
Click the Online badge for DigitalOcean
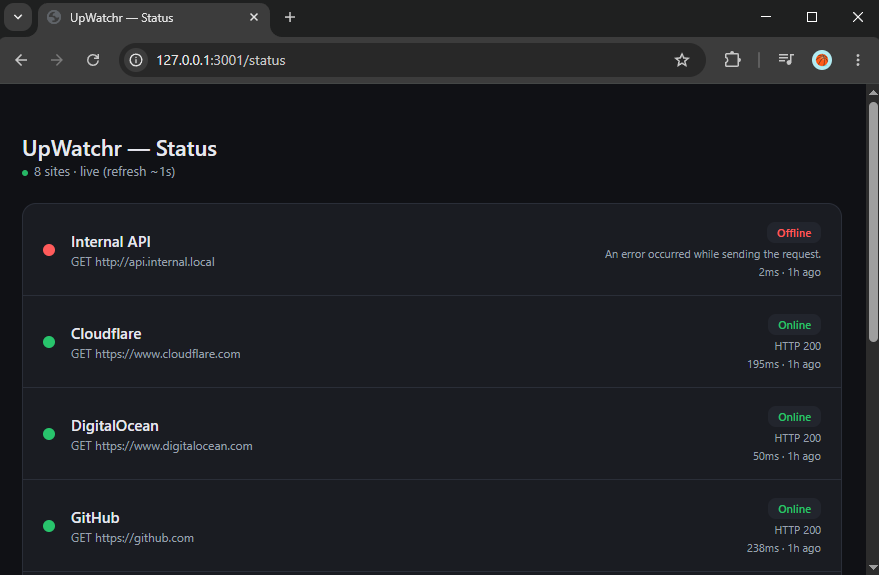794,417
